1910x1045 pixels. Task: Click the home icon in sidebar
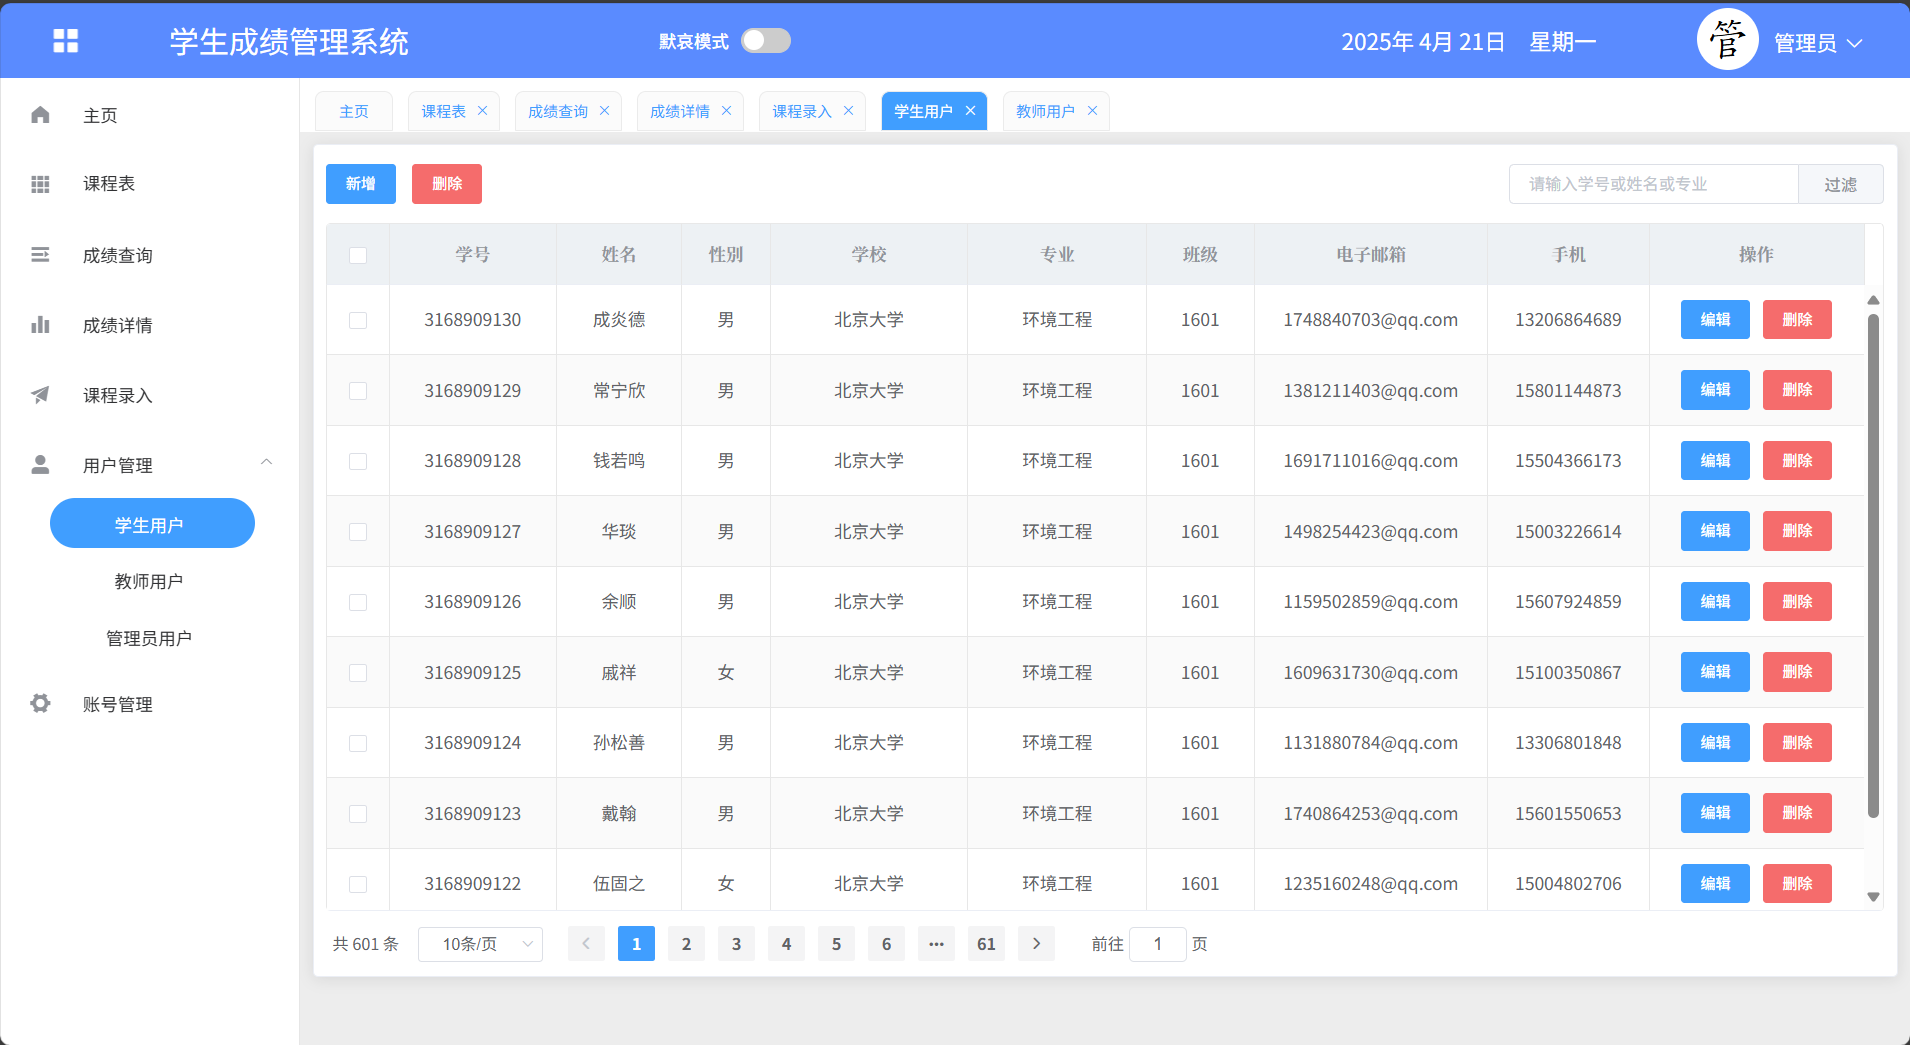[40, 115]
